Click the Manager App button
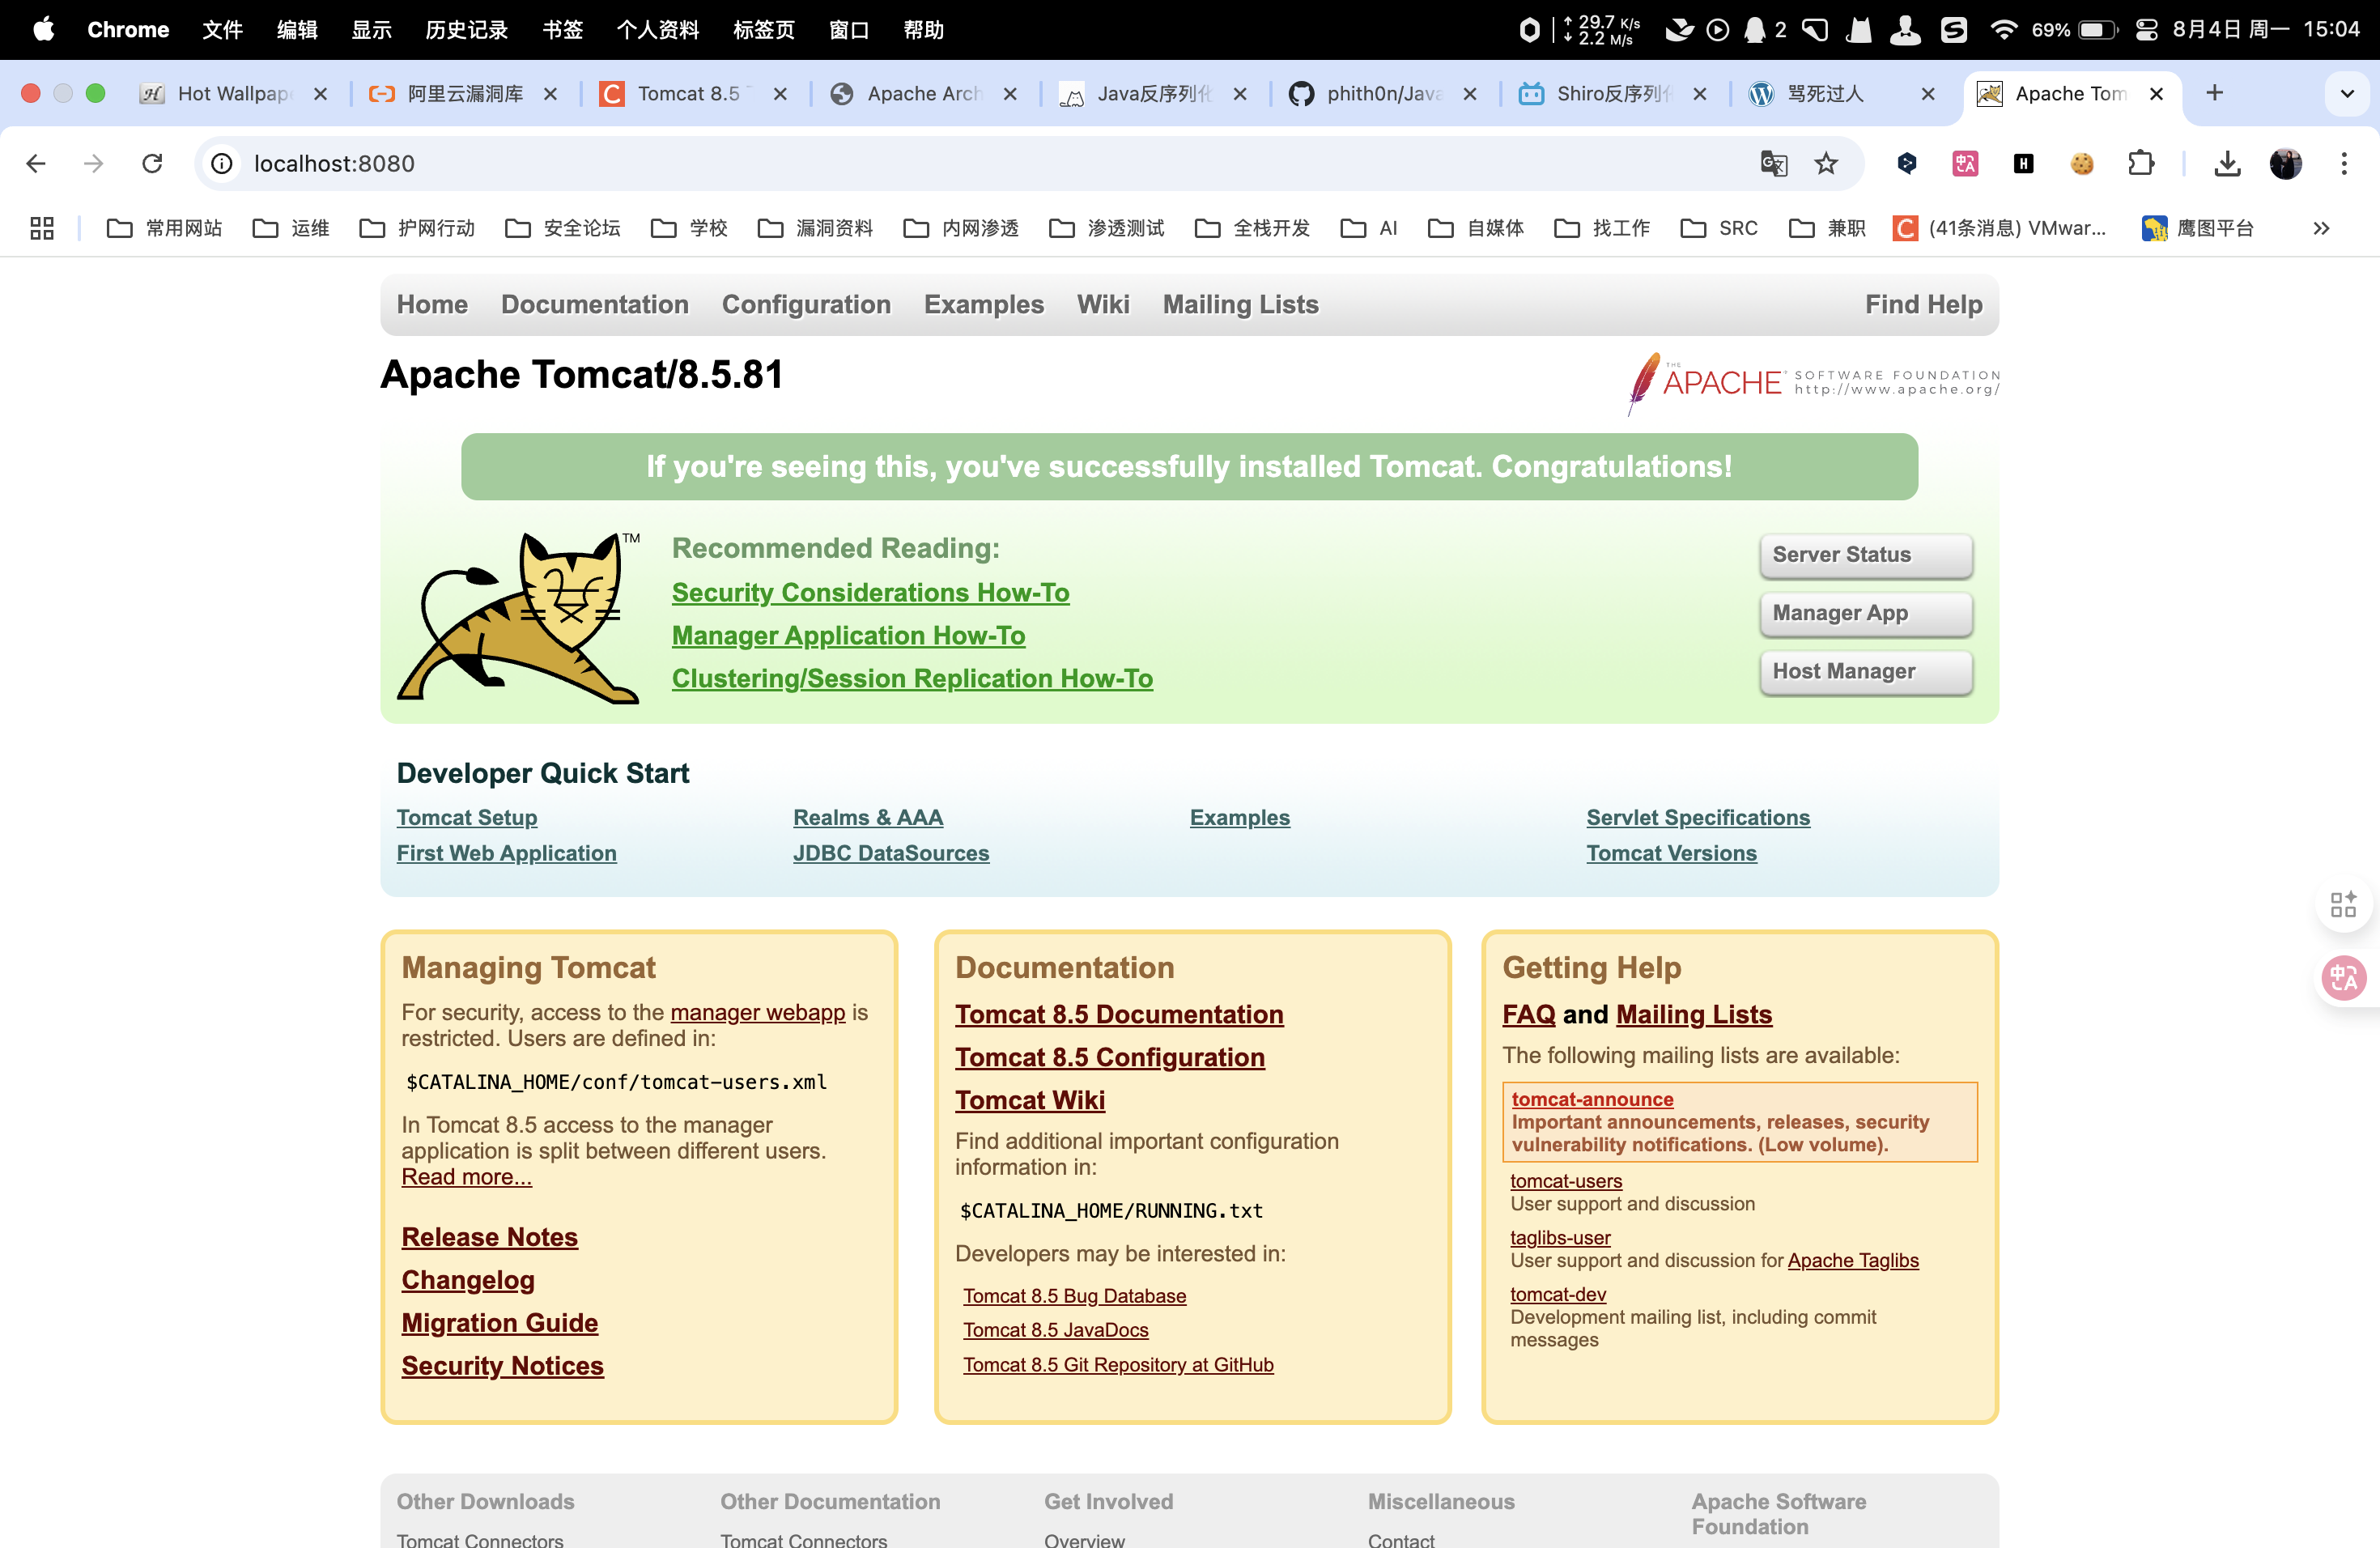The image size is (2380, 1548). tap(1865, 613)
